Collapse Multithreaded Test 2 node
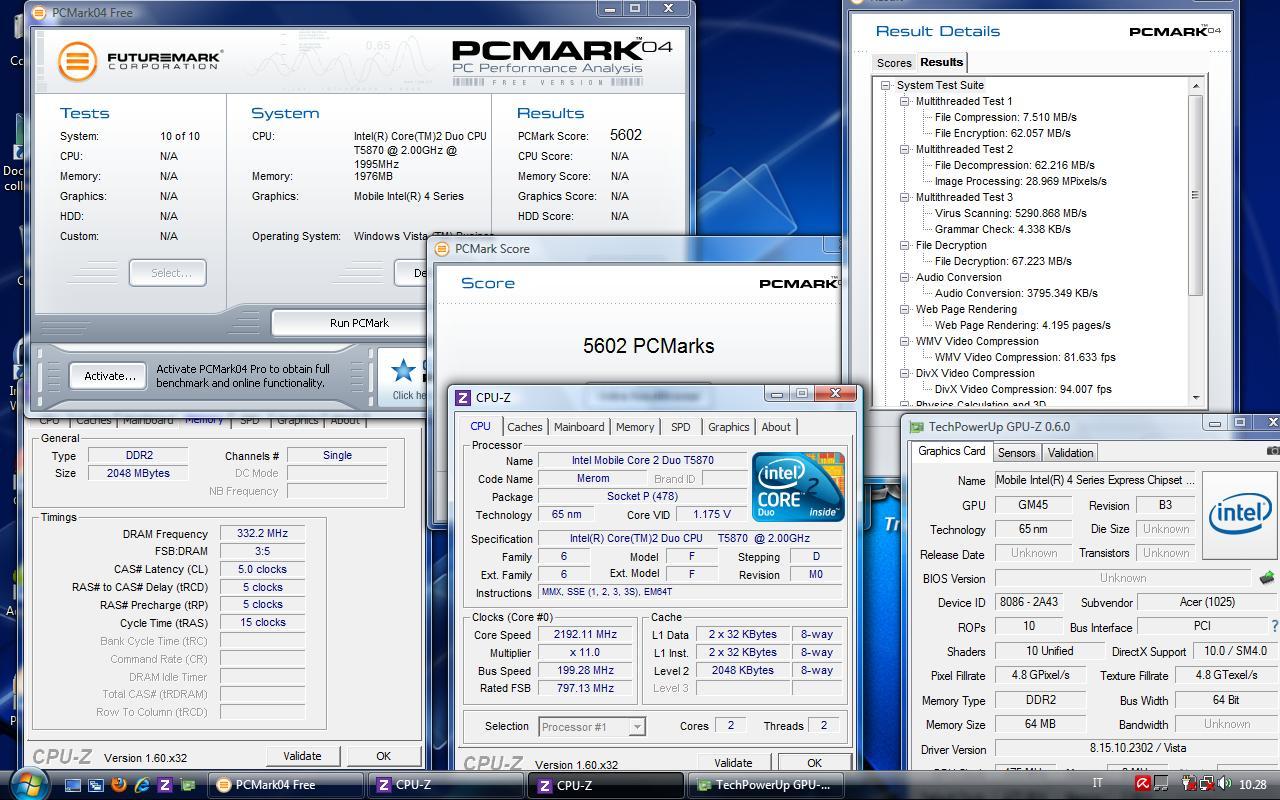This screenshot has height=800, width=1280. click(x=904, y=149)
